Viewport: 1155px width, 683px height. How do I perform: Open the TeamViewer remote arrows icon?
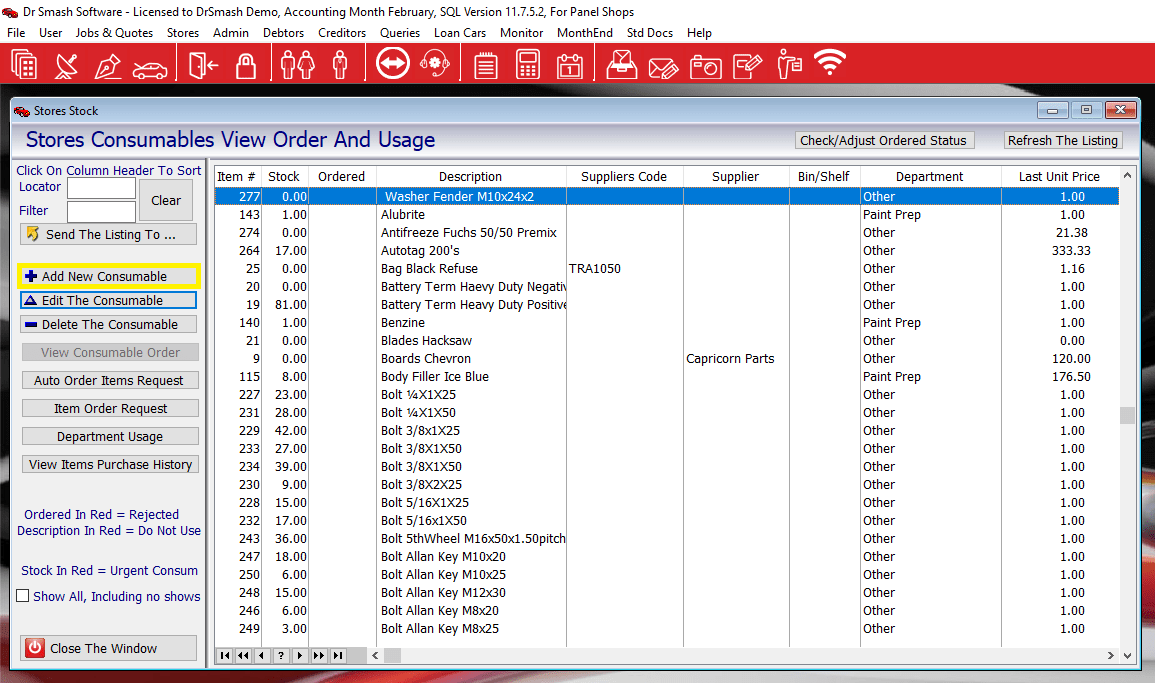(392, 65)
